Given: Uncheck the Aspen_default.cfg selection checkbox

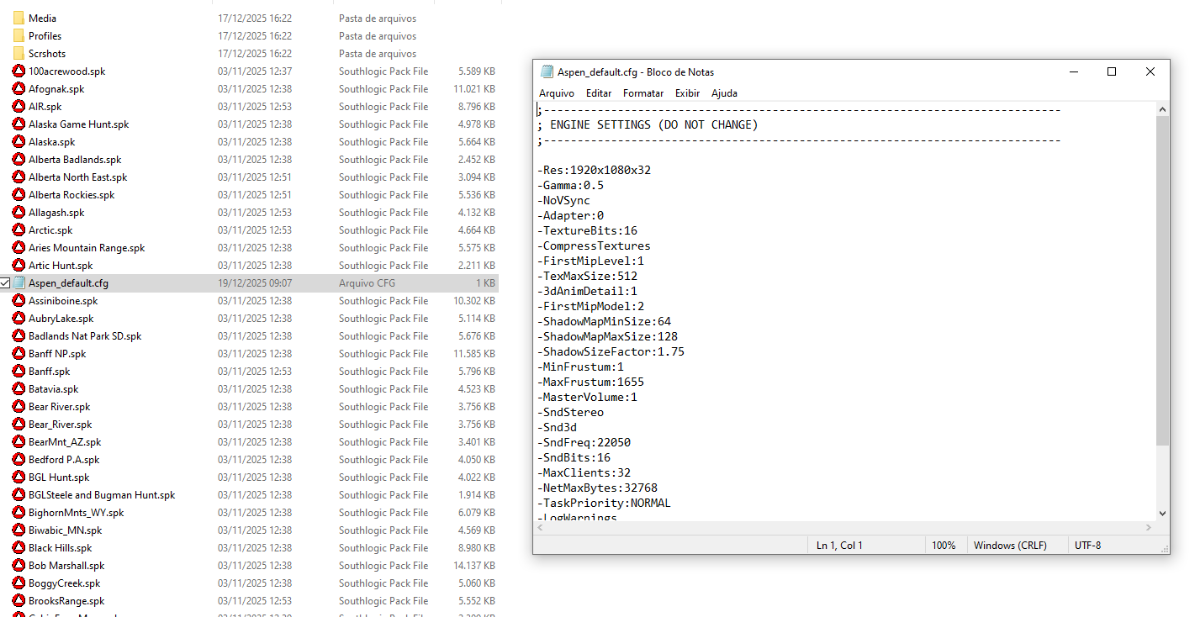Looking at the screenshot, I should click(6, 283).
